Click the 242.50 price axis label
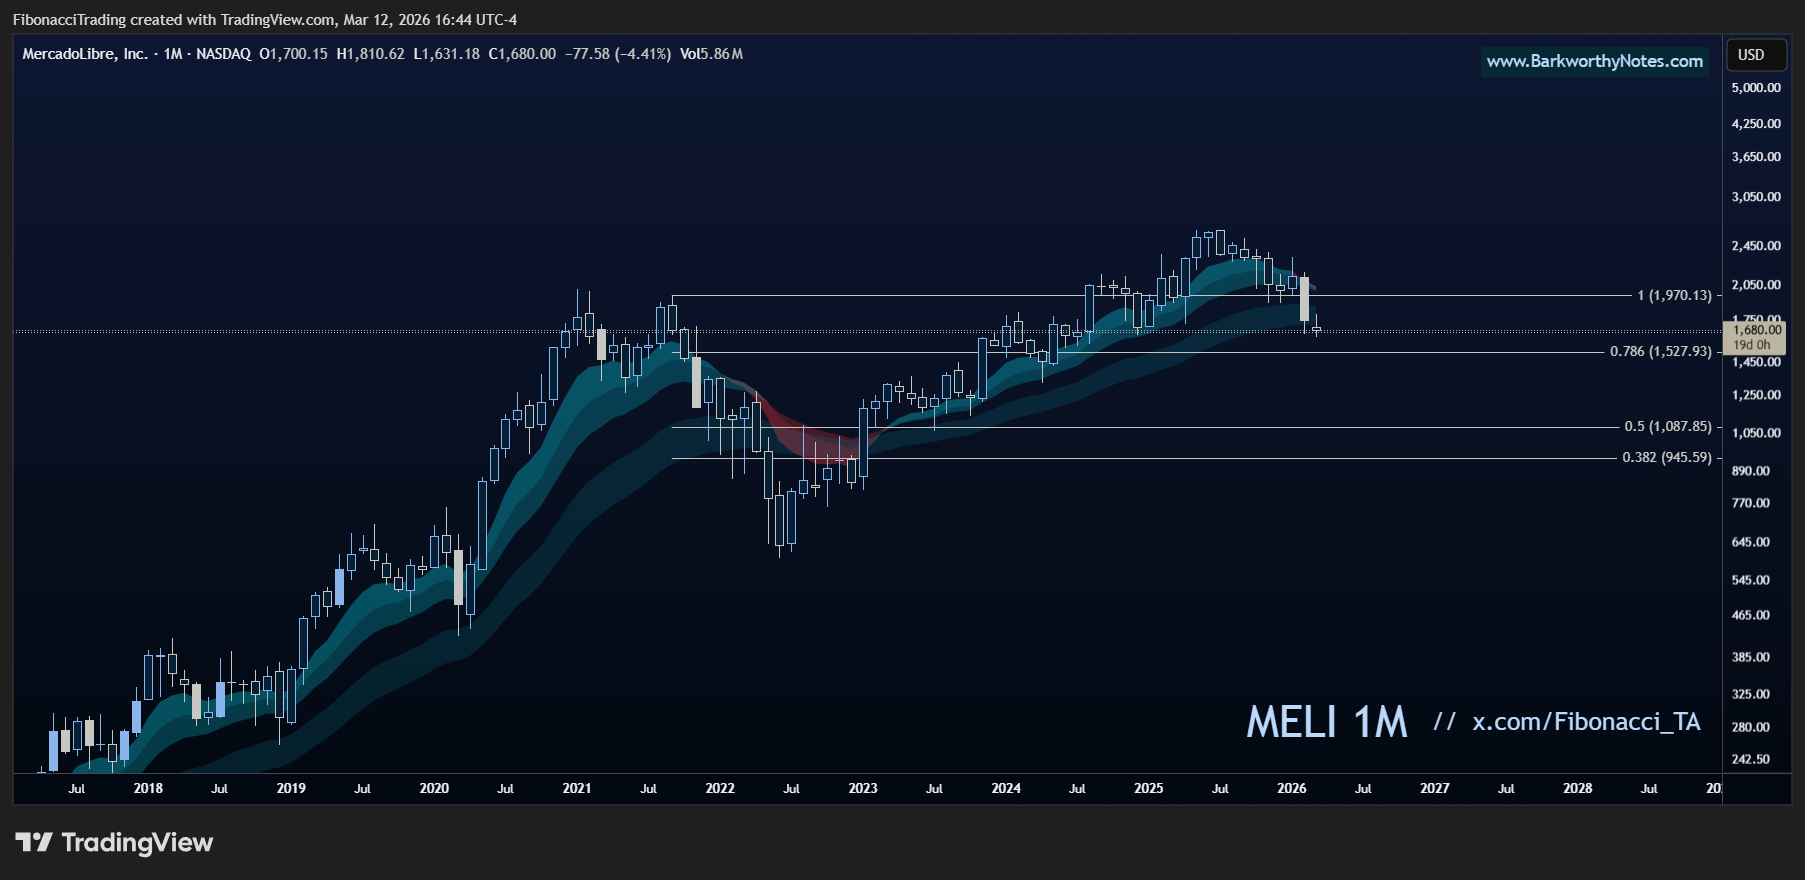 pyautogui.click(x=1751, y=759)
